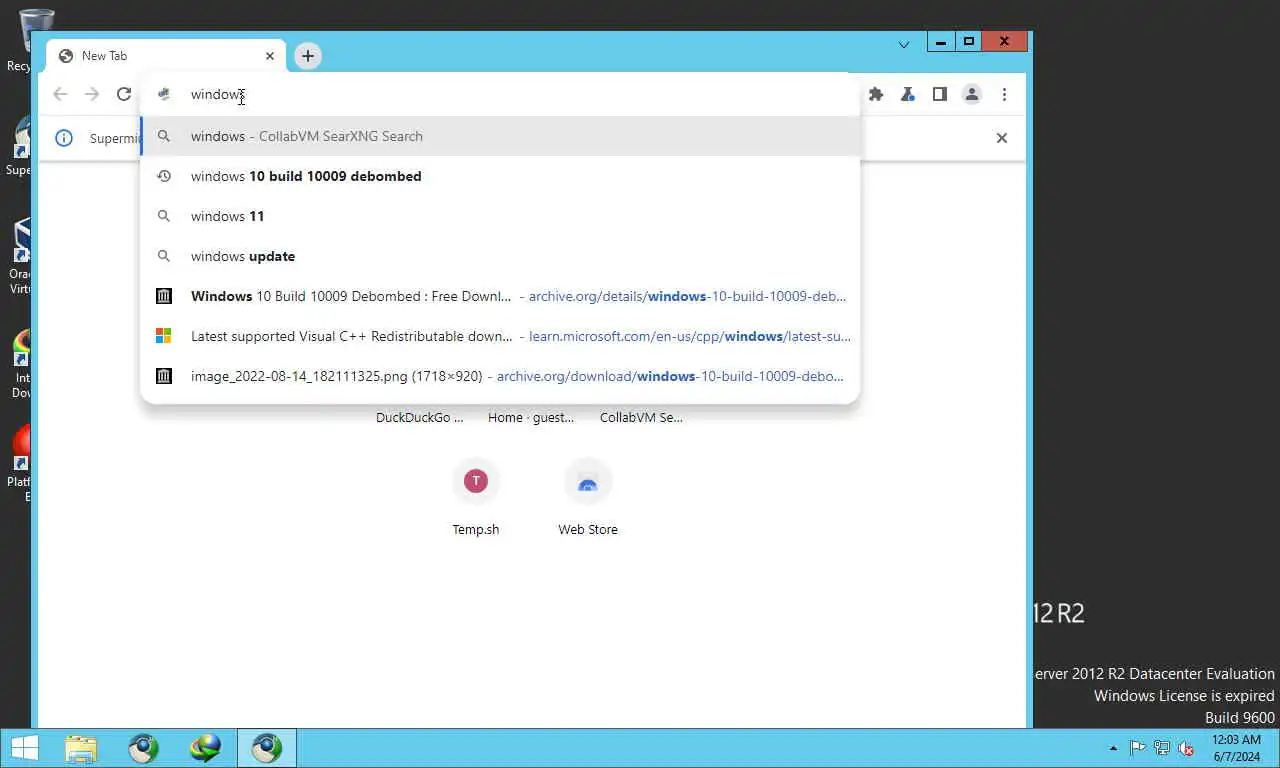This screenshot has width=1280, height=768.
Task: Open the profile avatar icon
Action: click(x=971, y=94)
